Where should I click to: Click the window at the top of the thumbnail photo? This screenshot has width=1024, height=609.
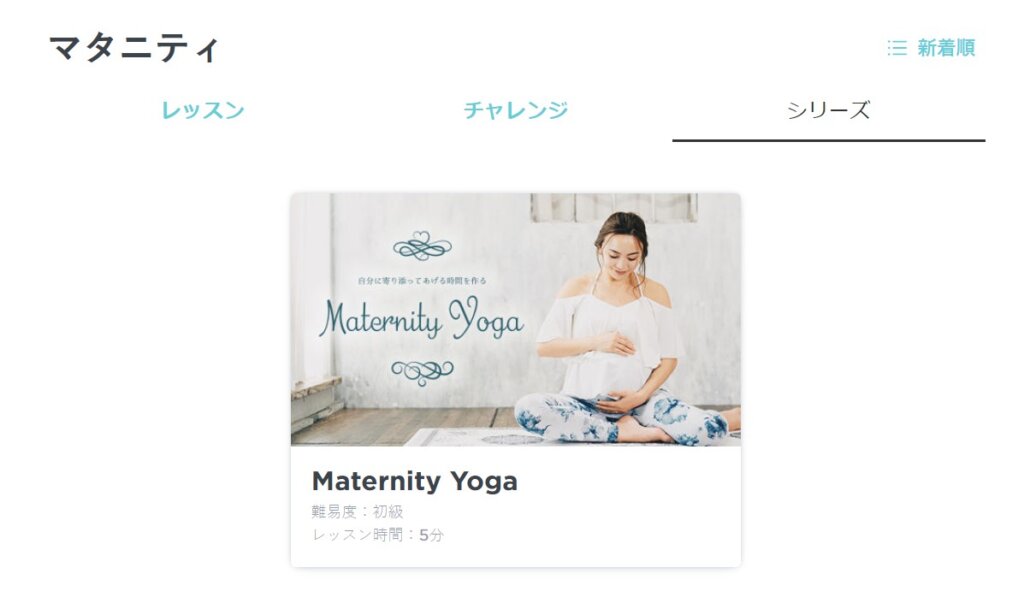(614, 208)
